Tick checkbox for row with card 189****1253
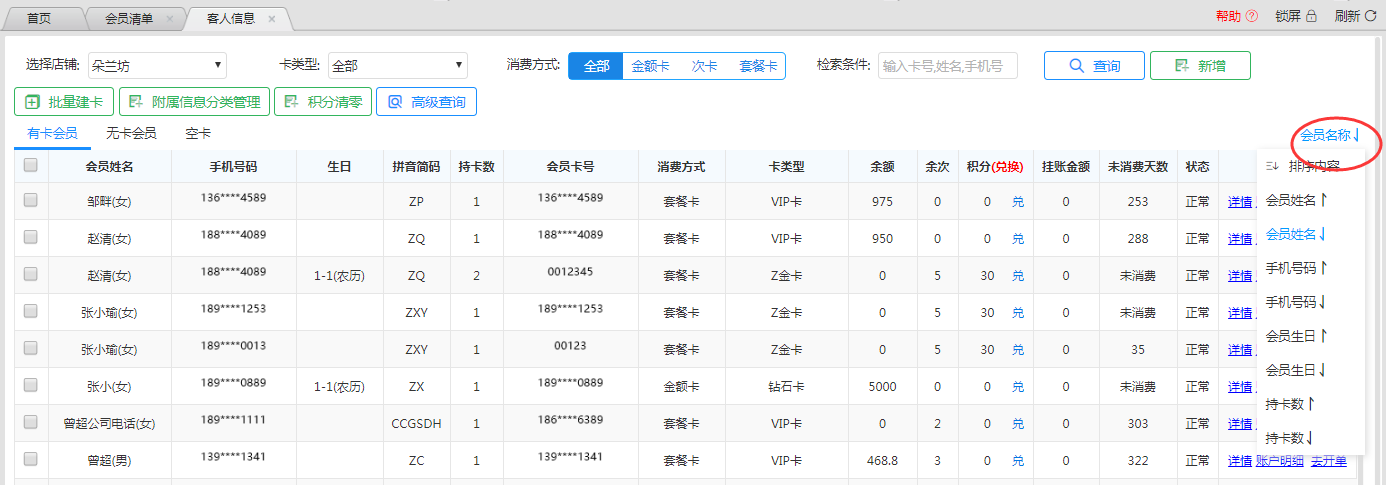 [x=30, y=311]
